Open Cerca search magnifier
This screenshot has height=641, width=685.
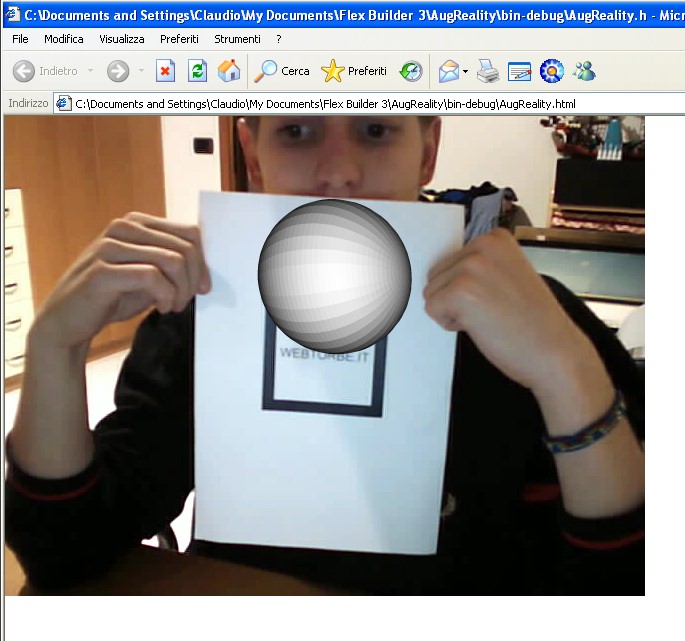282,71
